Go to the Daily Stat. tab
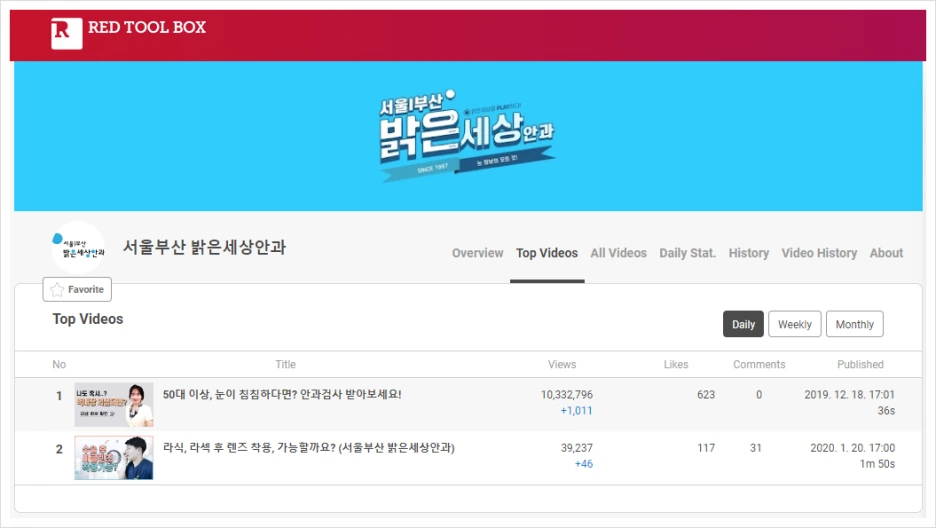This screenshot has height=528, width=936. click(x=687, y=253)
